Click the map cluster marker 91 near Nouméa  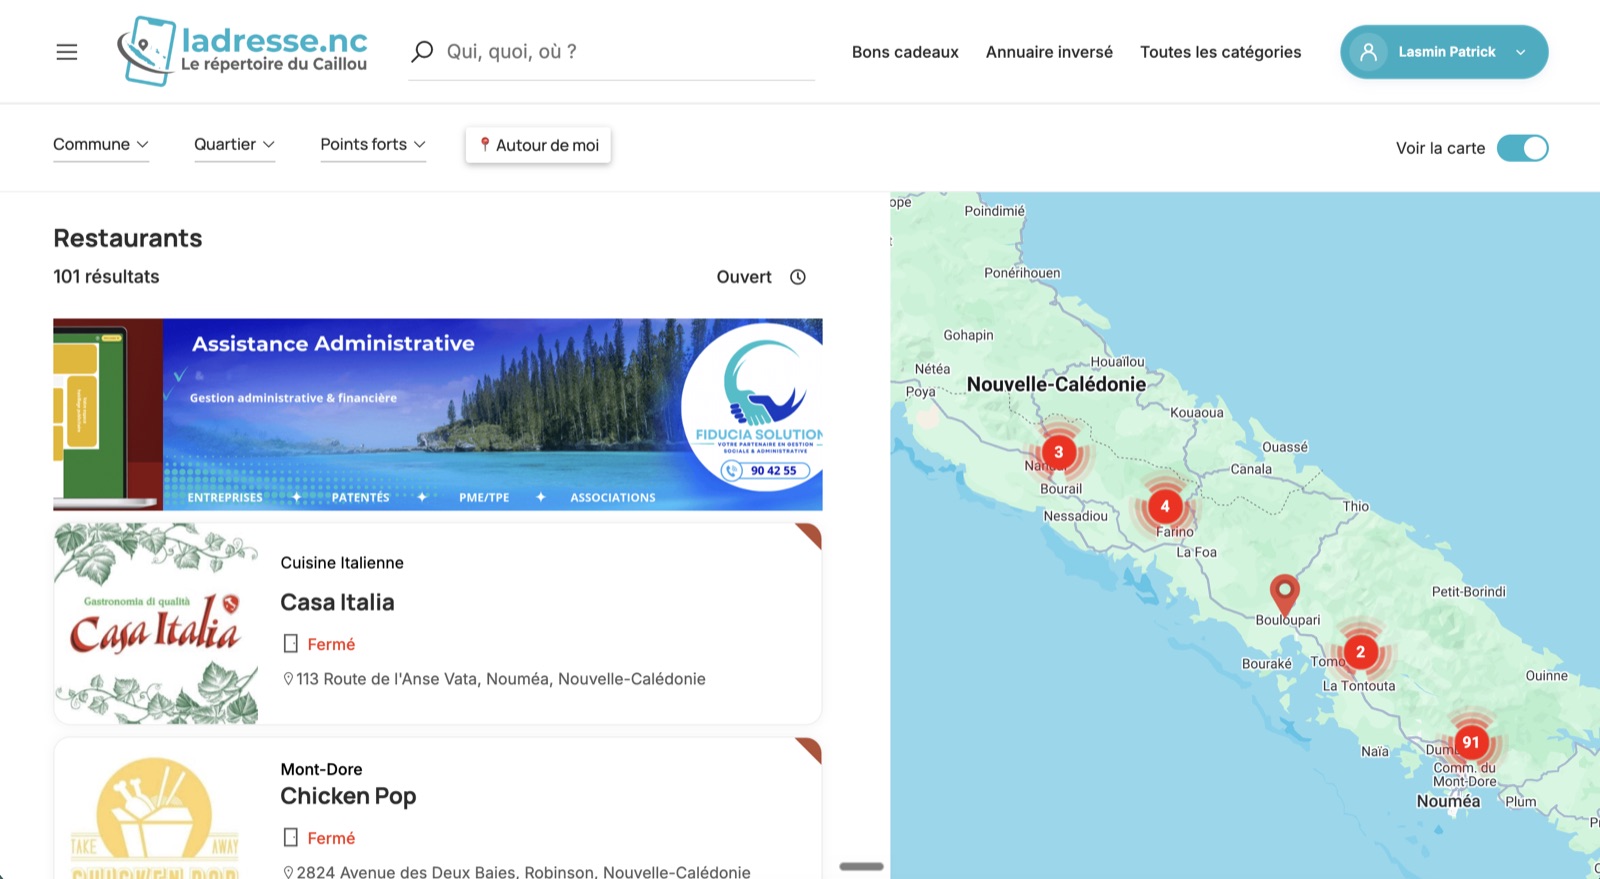1470,742
